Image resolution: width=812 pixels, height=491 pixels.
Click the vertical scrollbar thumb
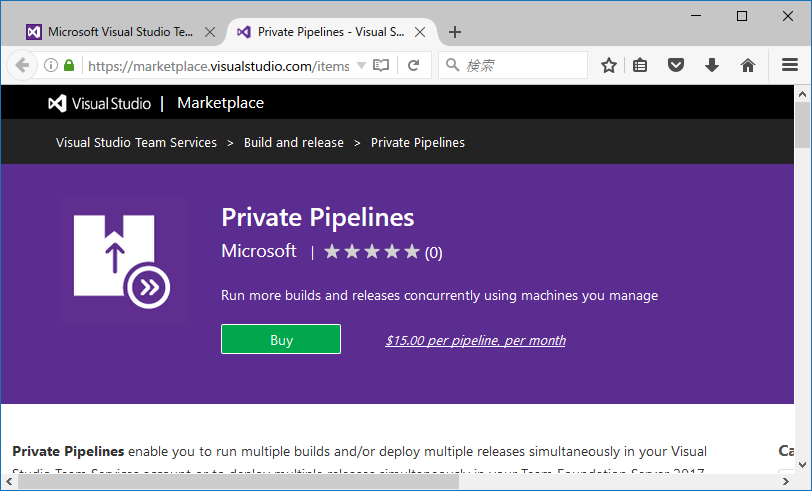[802, 125]
